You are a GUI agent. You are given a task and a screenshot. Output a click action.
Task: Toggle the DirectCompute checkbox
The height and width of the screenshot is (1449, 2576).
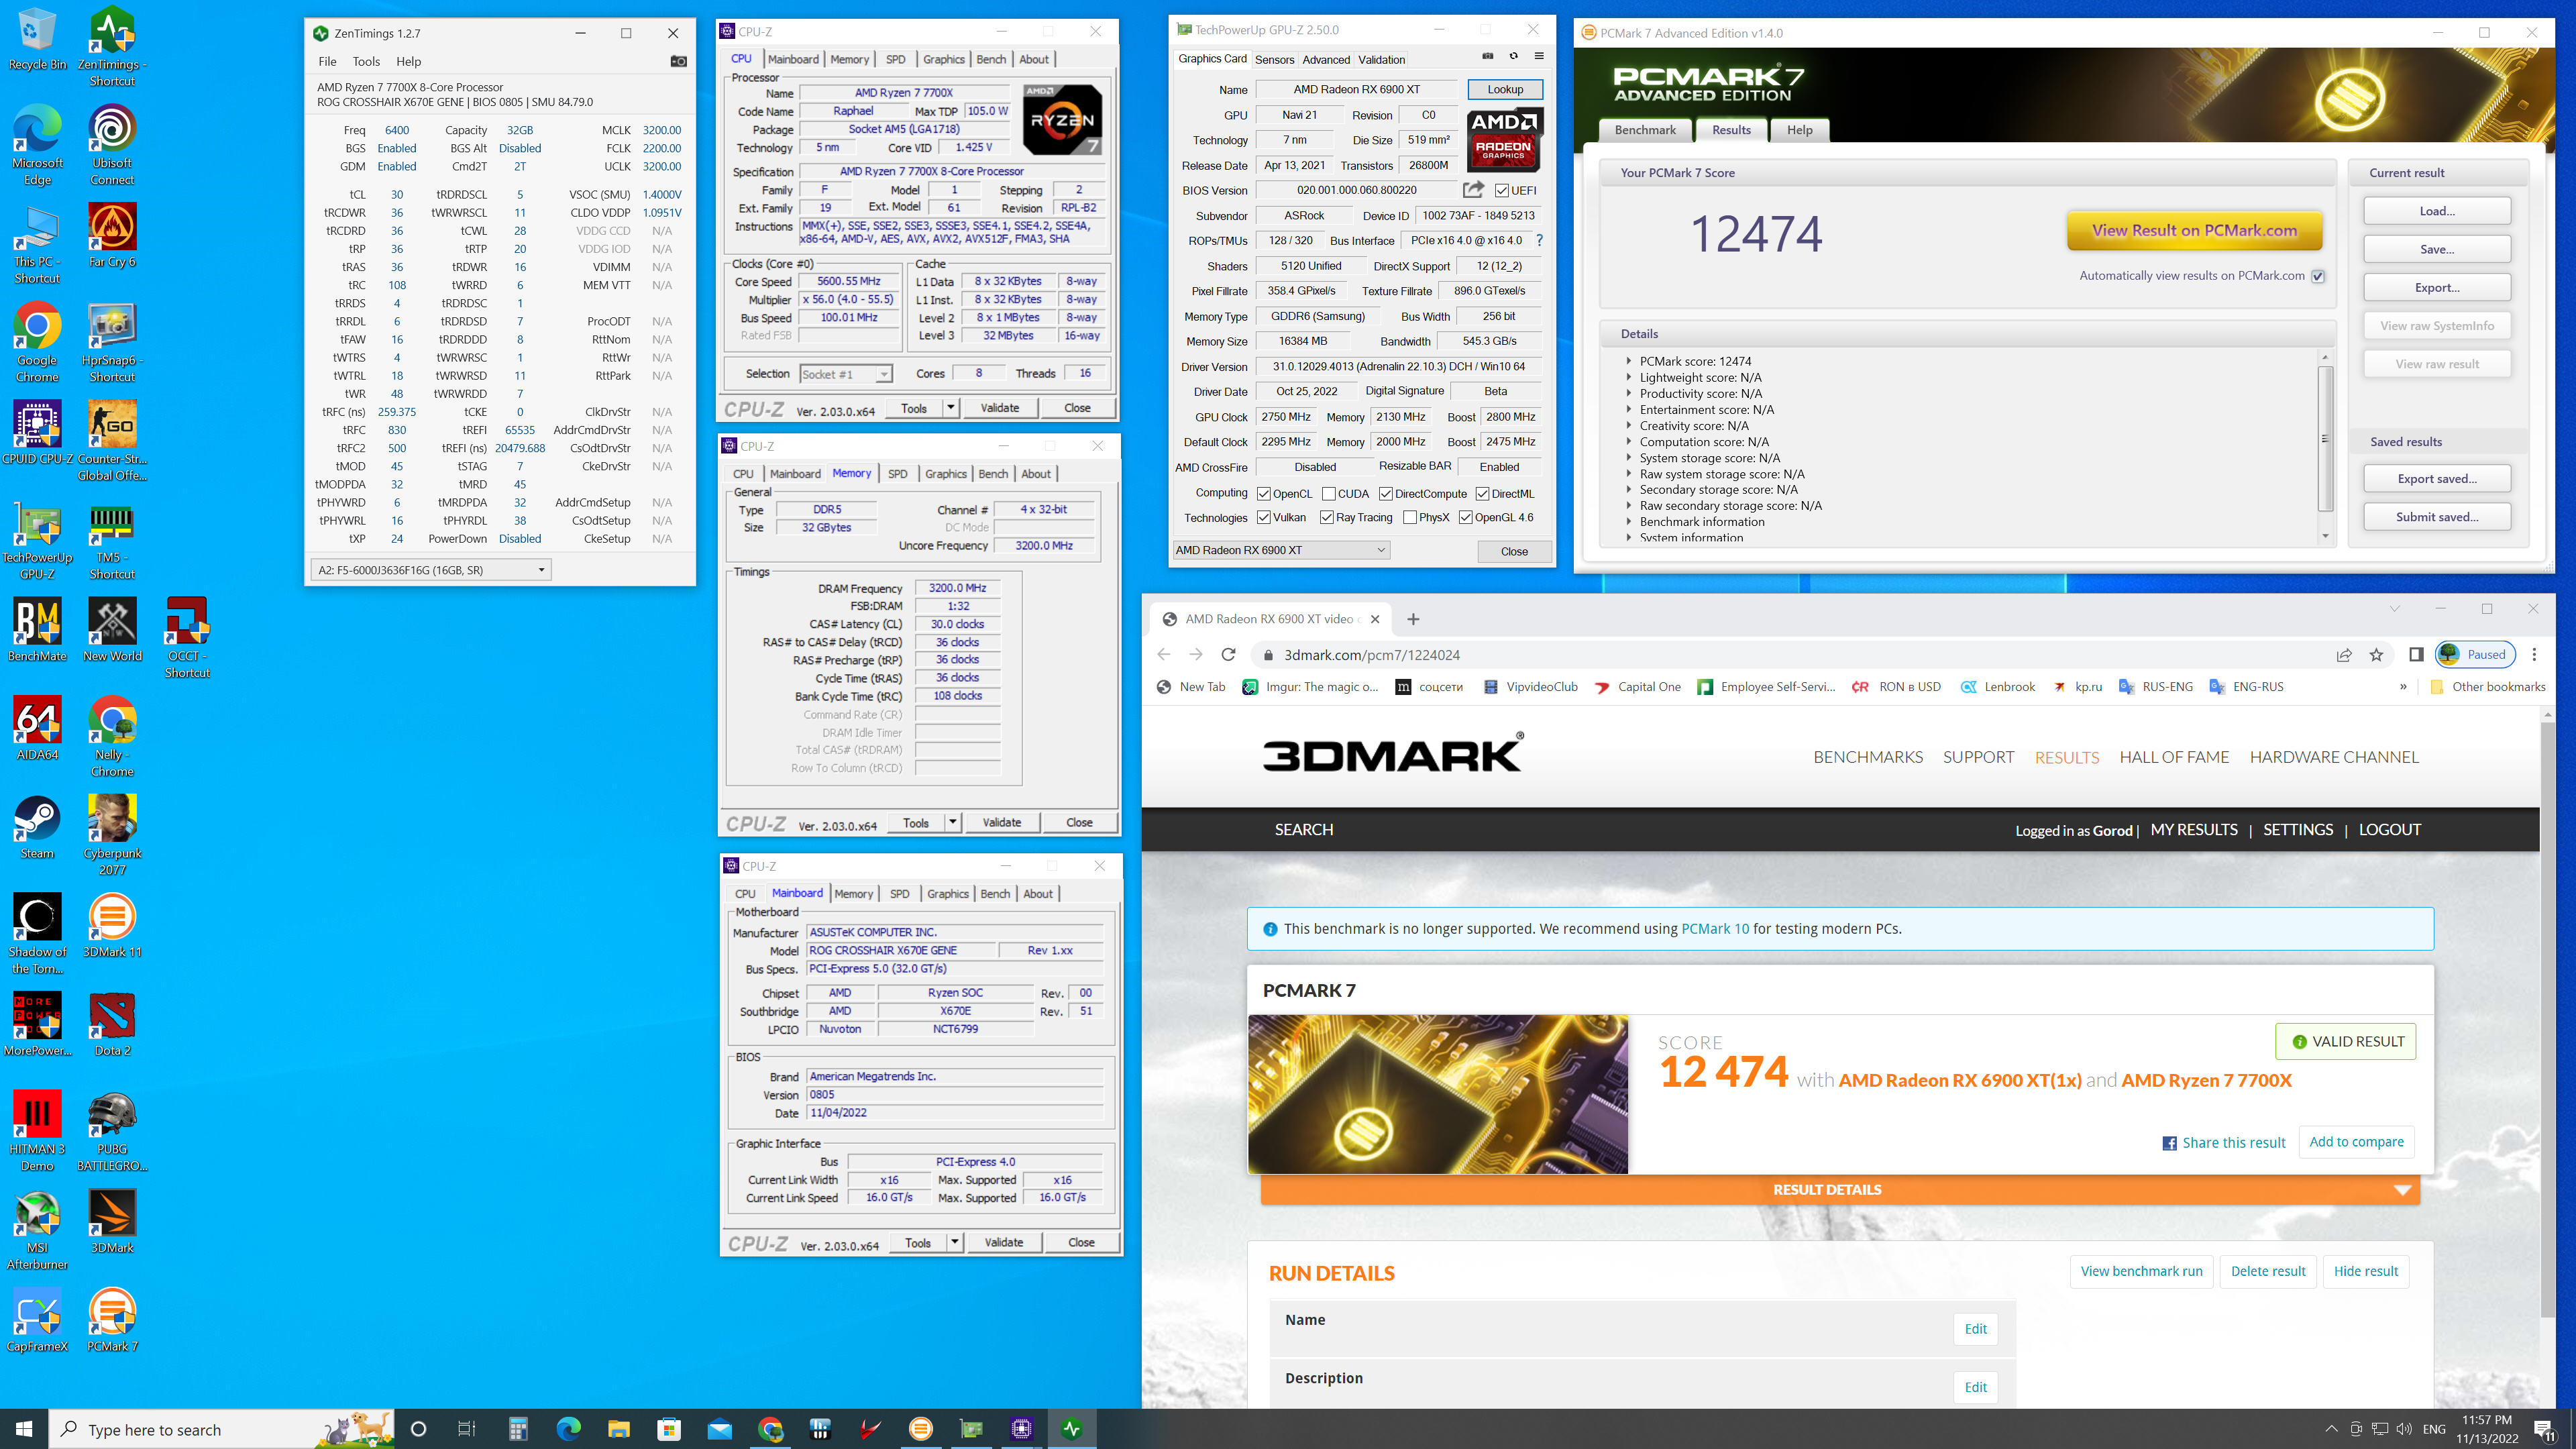tap(1386, 494)
